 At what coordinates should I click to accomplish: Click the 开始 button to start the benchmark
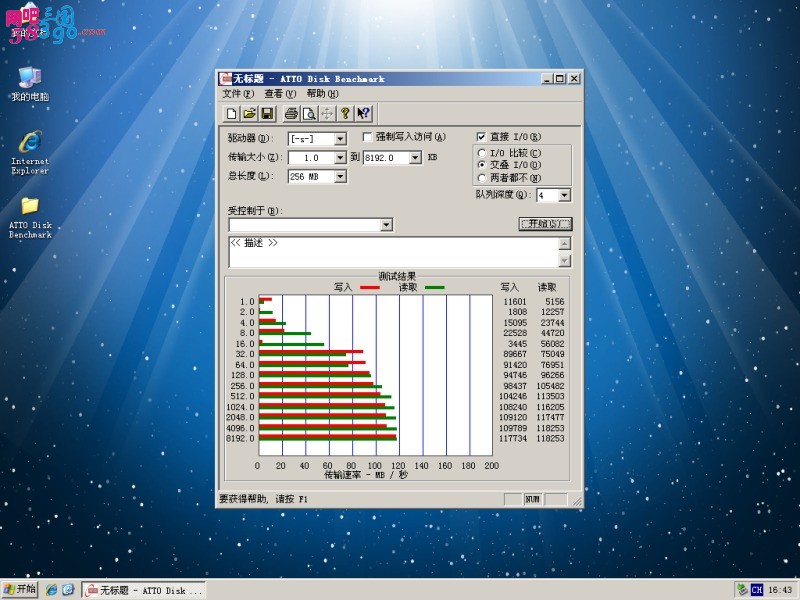pos(545,223)
